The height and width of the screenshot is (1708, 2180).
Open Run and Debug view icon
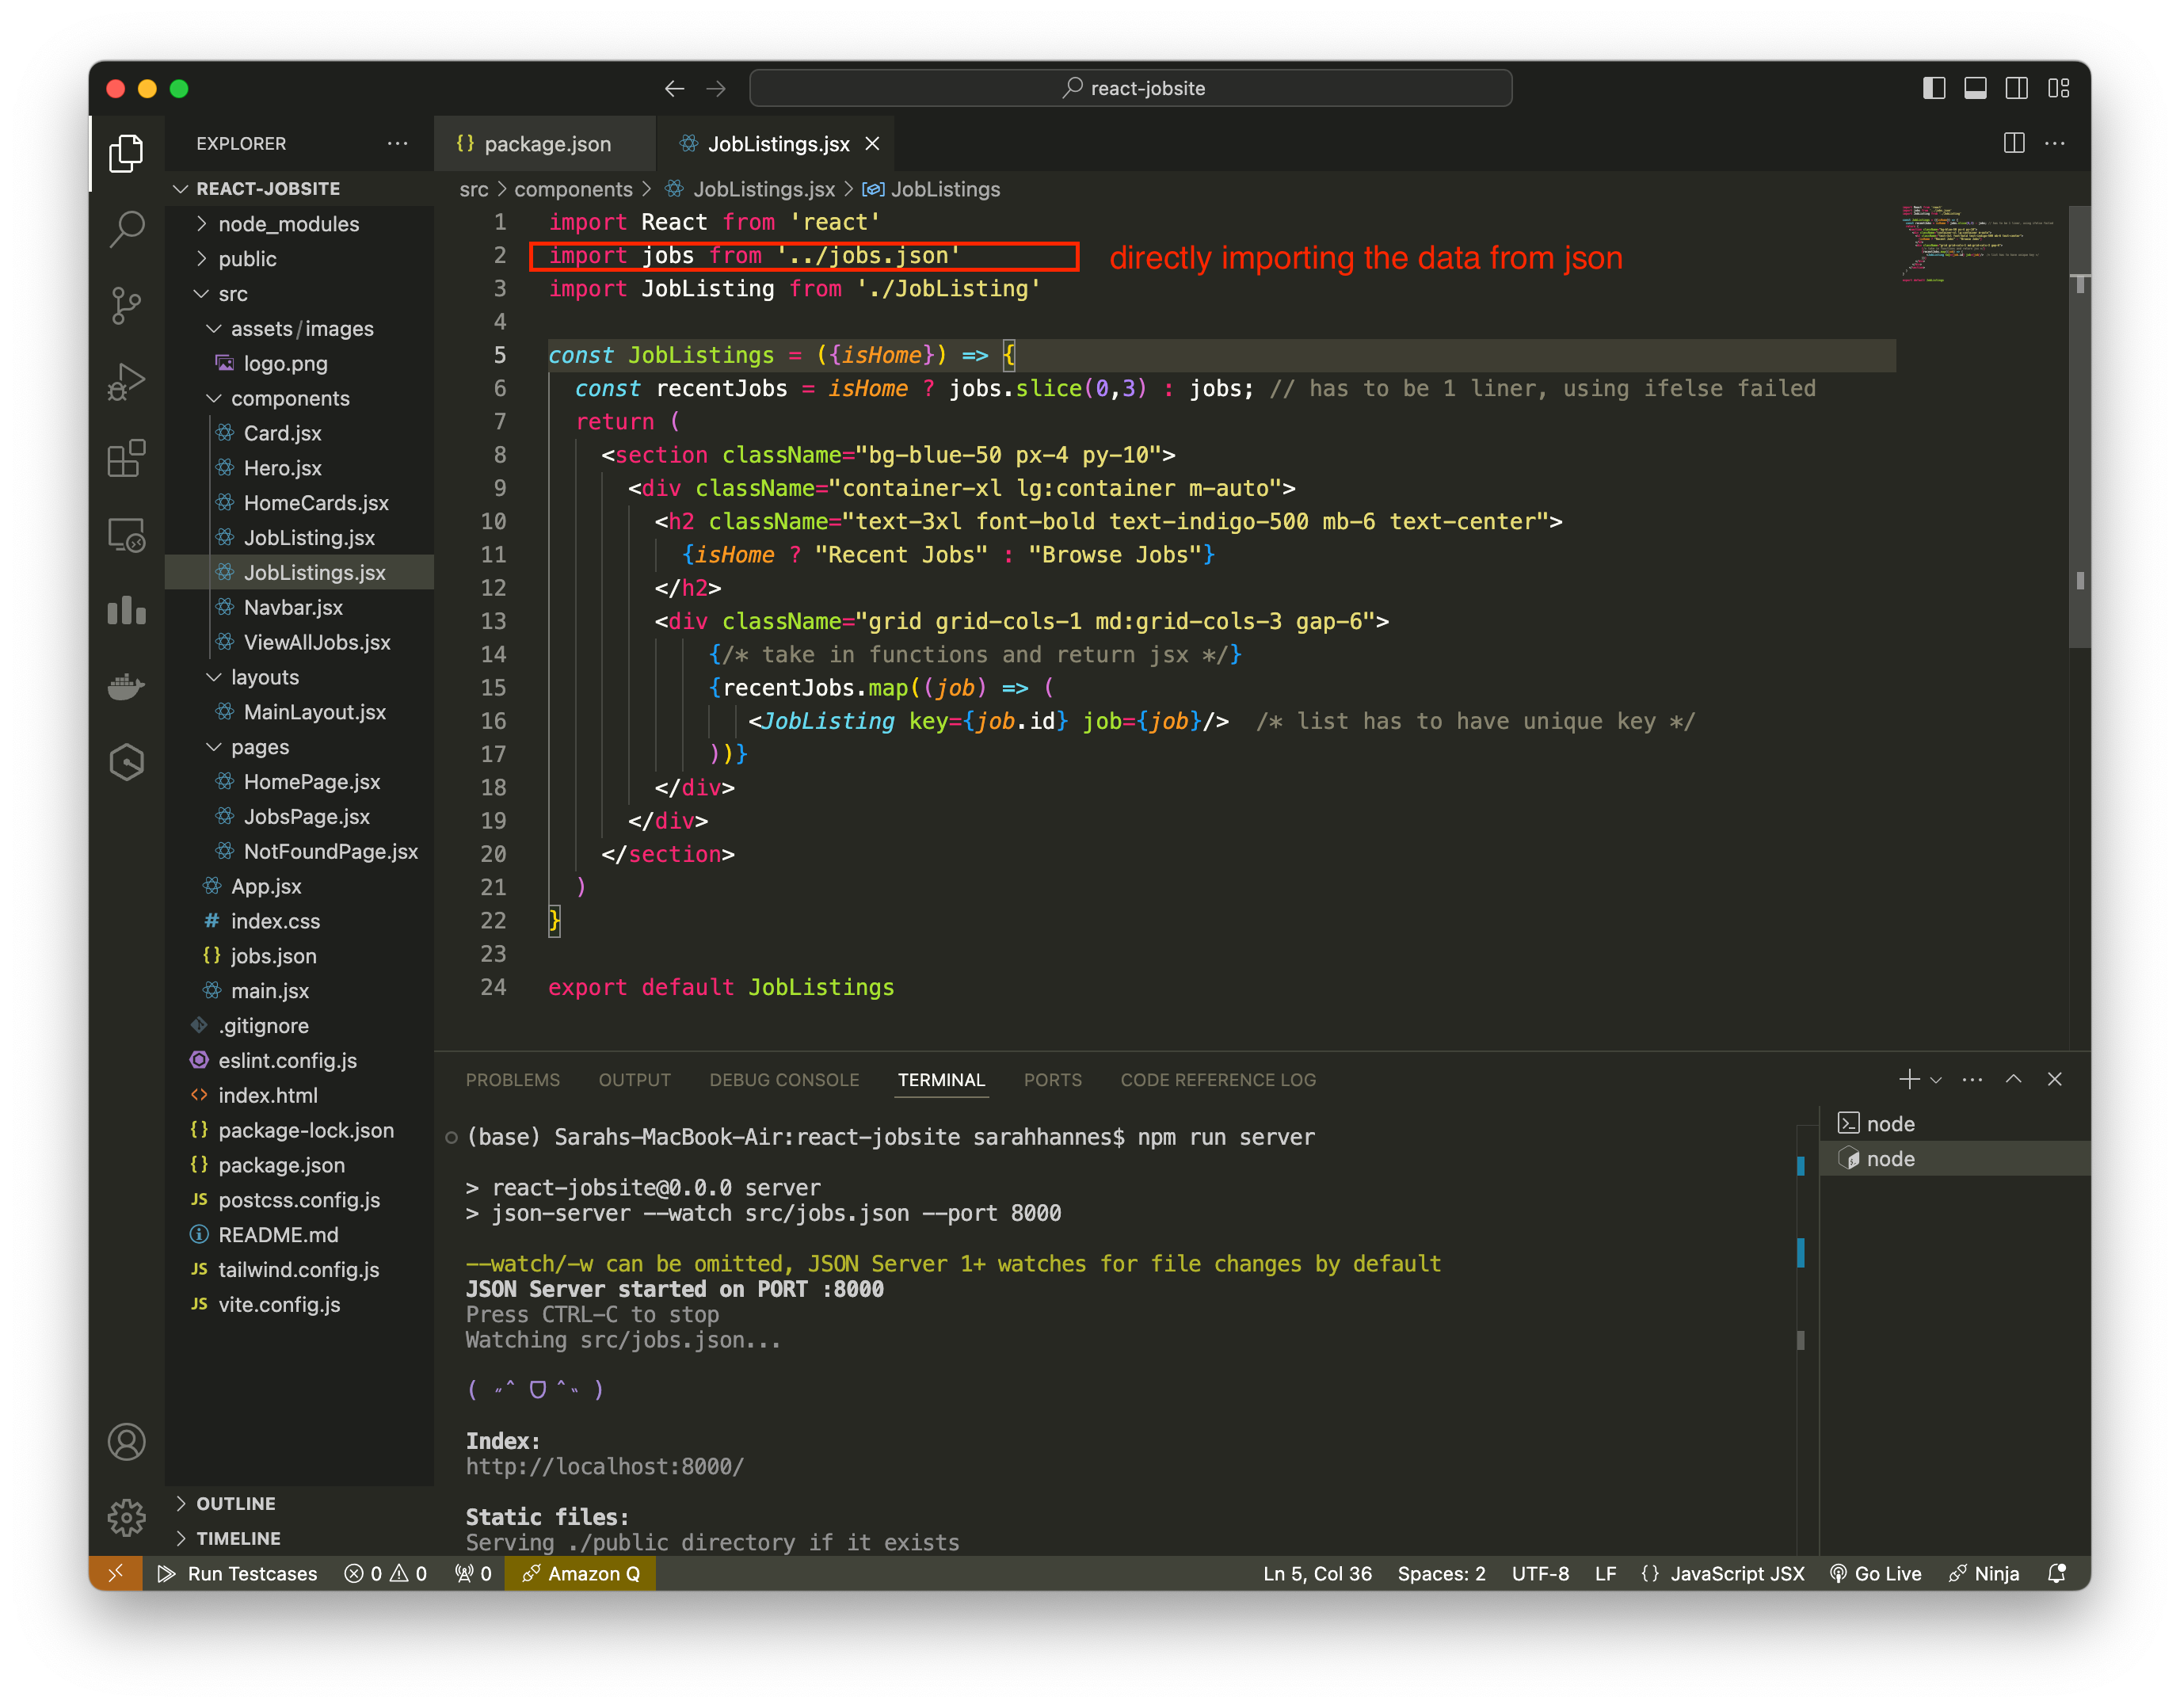coord(126,381)
